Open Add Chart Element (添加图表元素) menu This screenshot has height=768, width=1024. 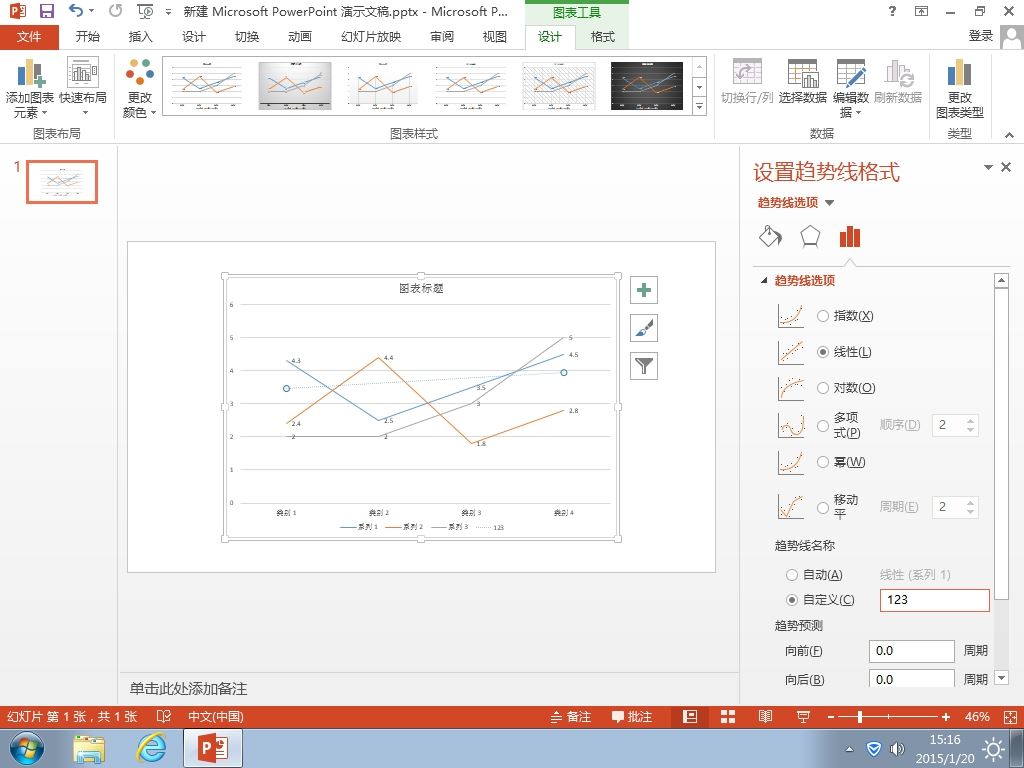29,89
